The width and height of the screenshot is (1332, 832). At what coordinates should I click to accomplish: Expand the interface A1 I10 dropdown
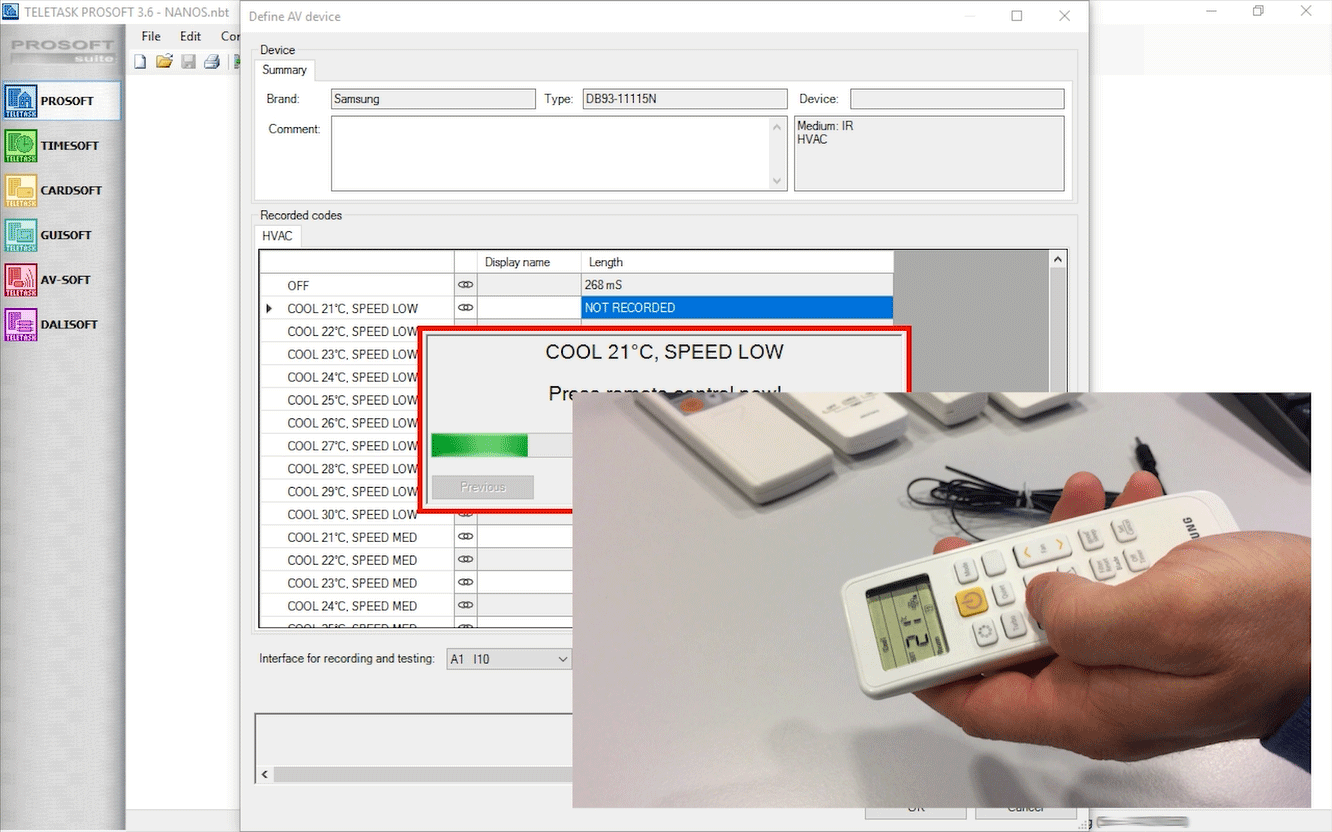561,659
